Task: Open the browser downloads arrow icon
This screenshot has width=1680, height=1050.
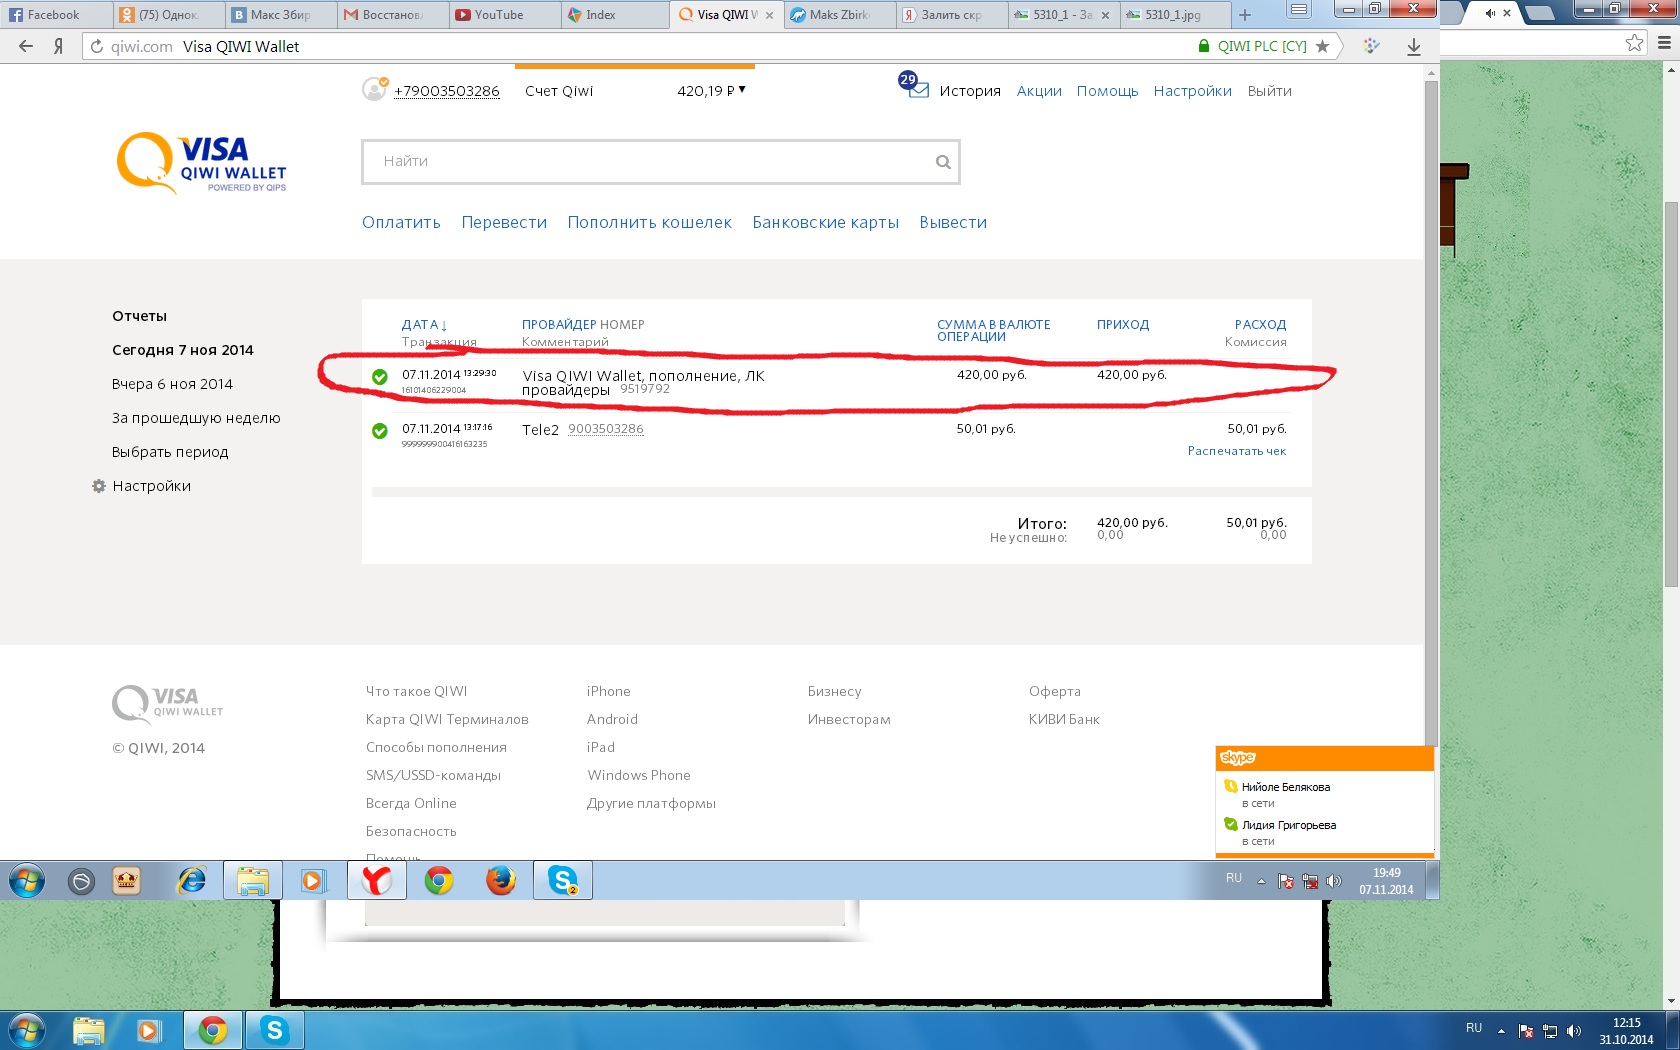Action: 1414,46
